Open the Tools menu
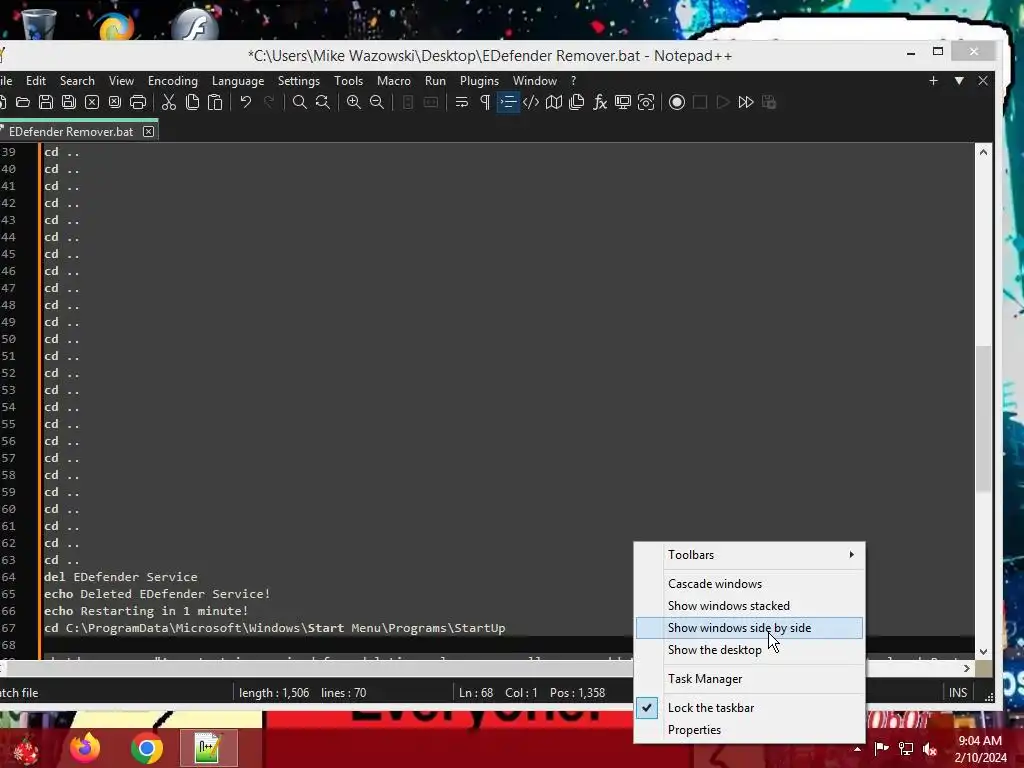Image resolution: width=1024 pixels, height=768 pixels. point(349,81)
